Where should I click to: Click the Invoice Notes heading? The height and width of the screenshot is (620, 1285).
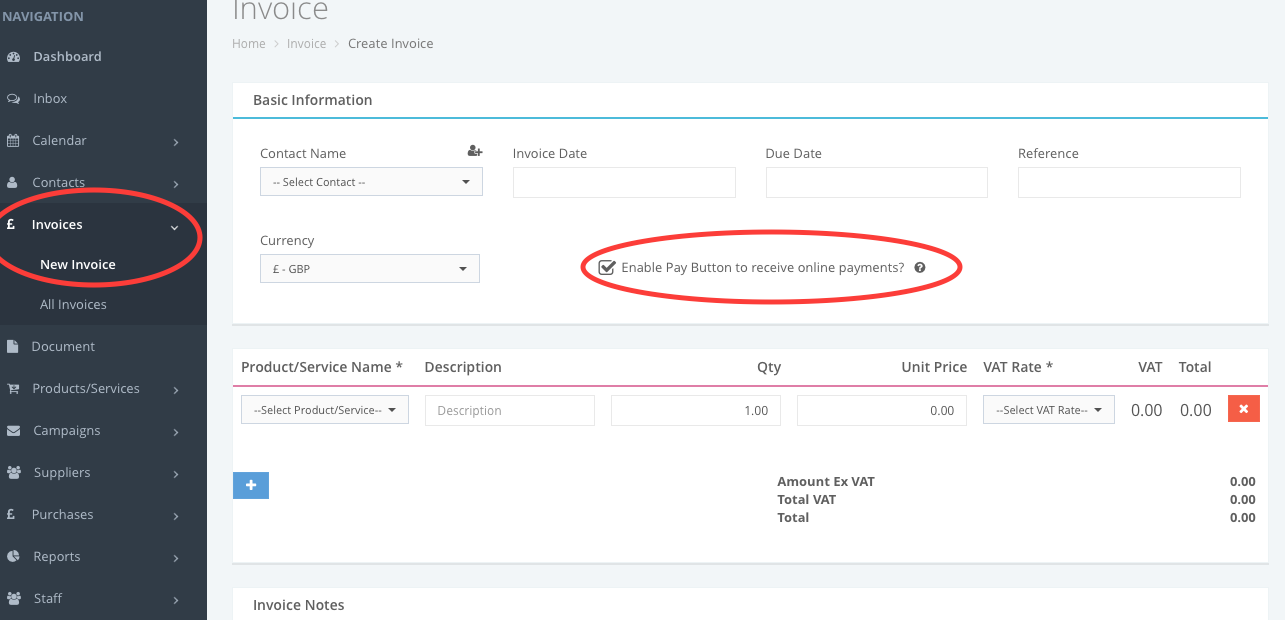coord(299,605)
